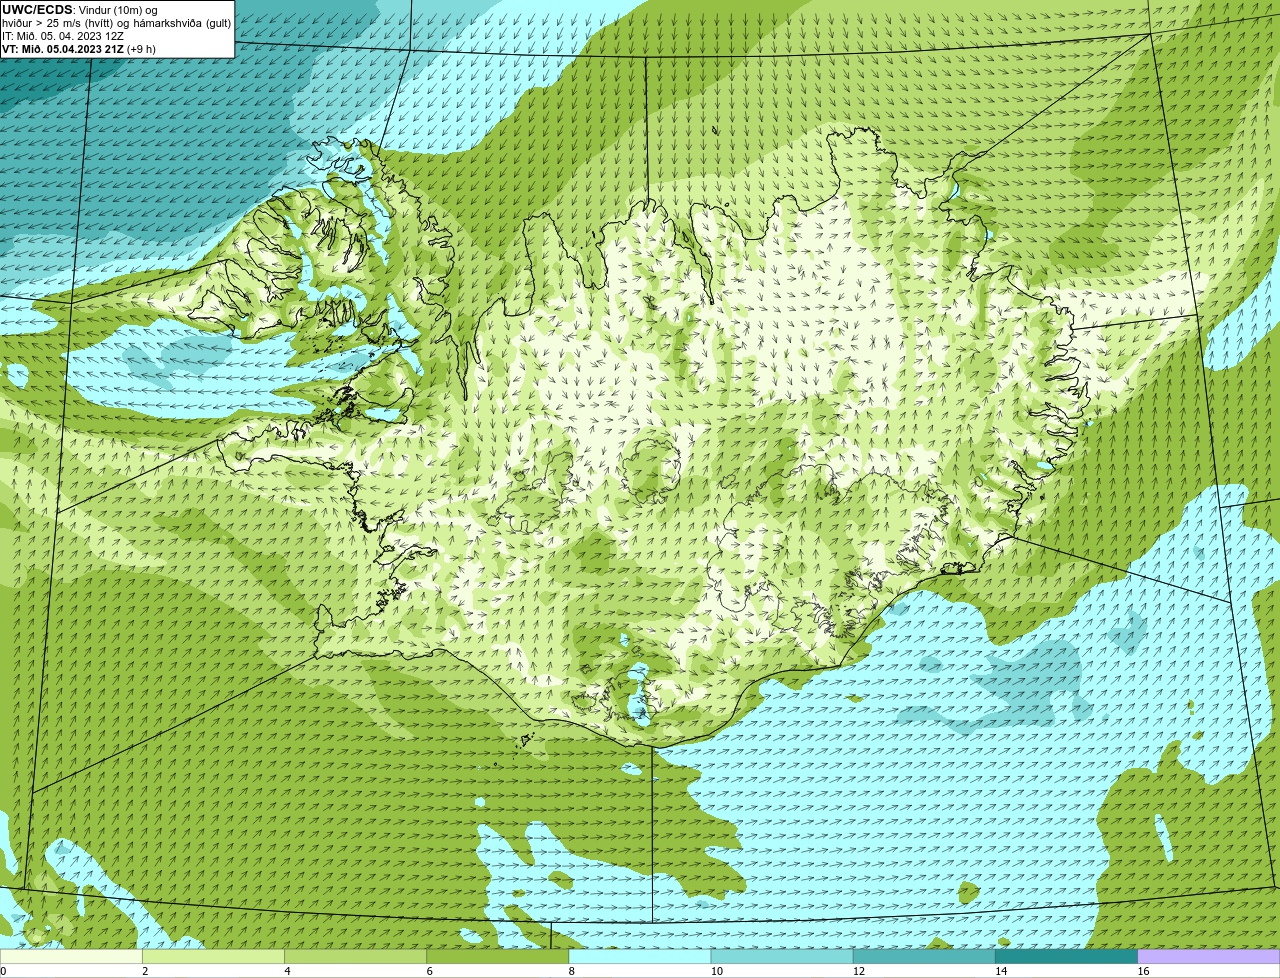Click the pale cream 0–2 m/s legend swatch

[71, 957]
